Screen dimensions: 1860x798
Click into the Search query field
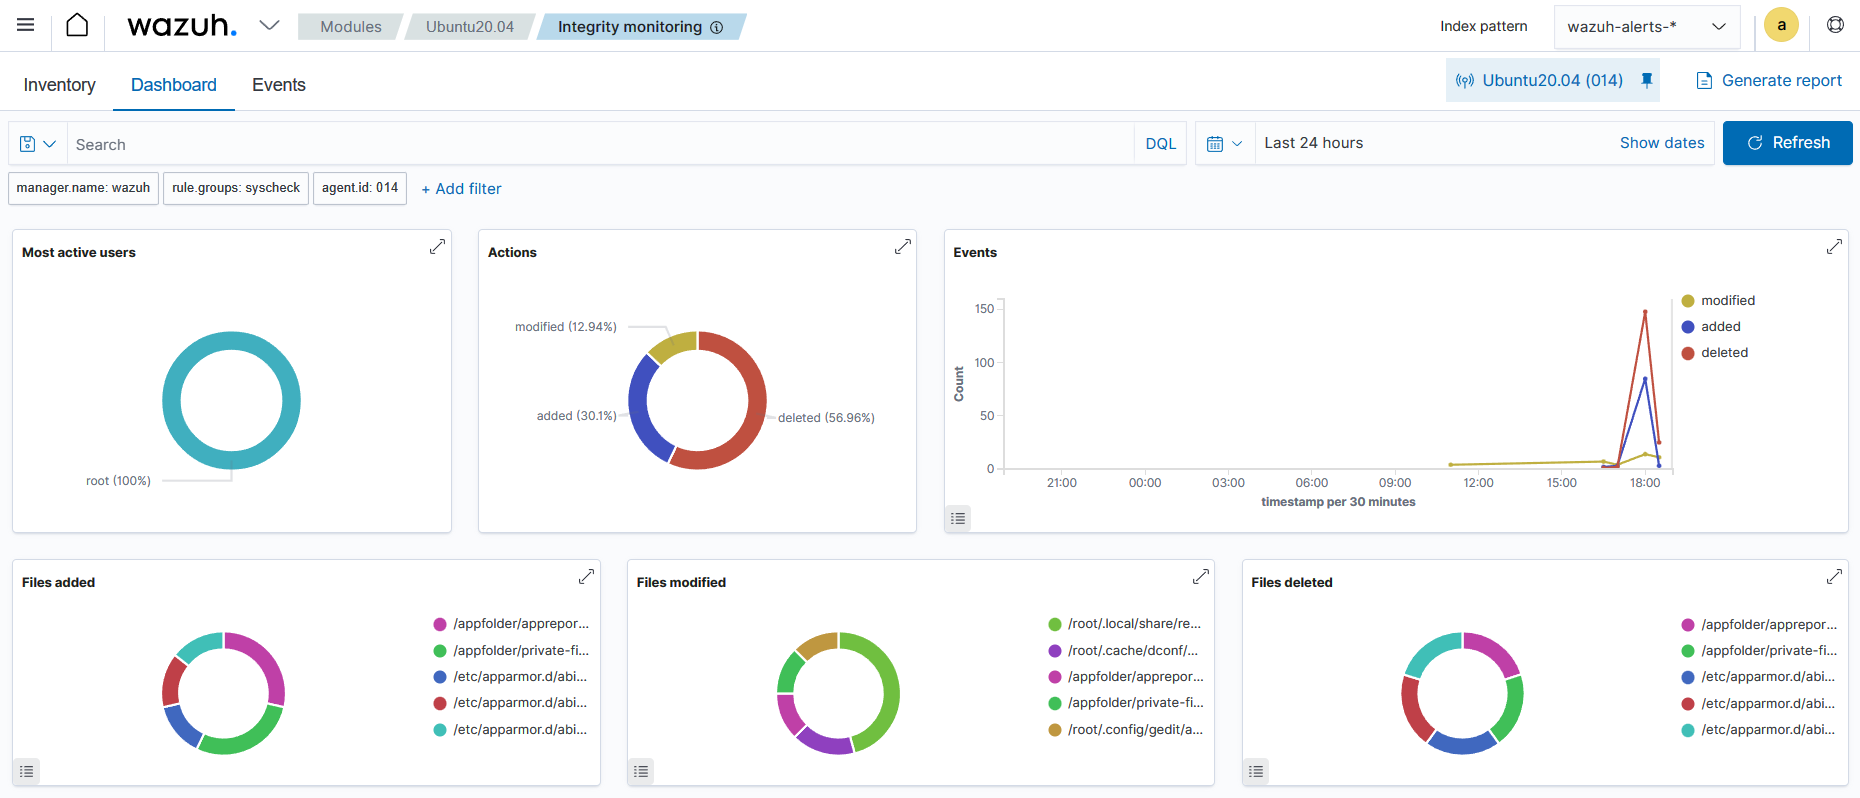tap(600, 144)
